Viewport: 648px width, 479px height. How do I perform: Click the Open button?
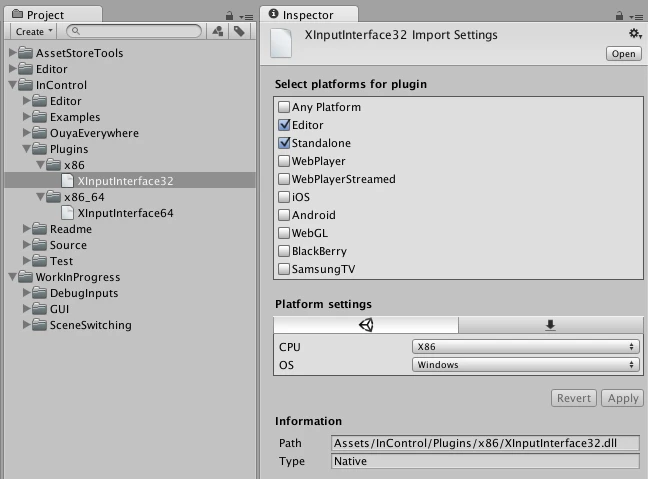(x=624, y=54)
